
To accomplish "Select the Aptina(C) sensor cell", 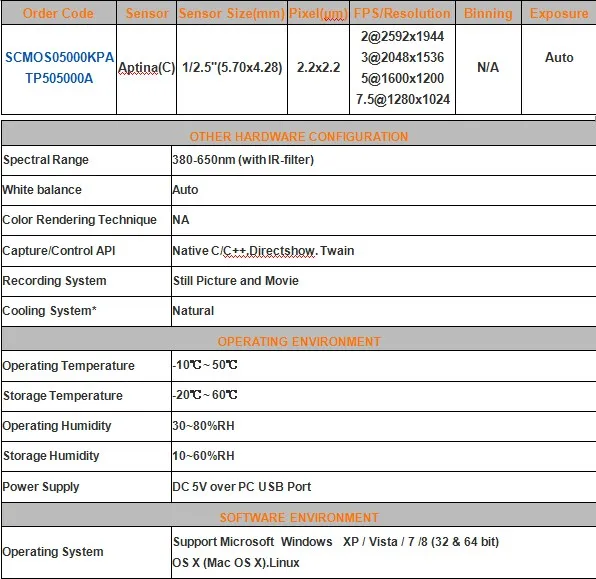I will [146, 68].
